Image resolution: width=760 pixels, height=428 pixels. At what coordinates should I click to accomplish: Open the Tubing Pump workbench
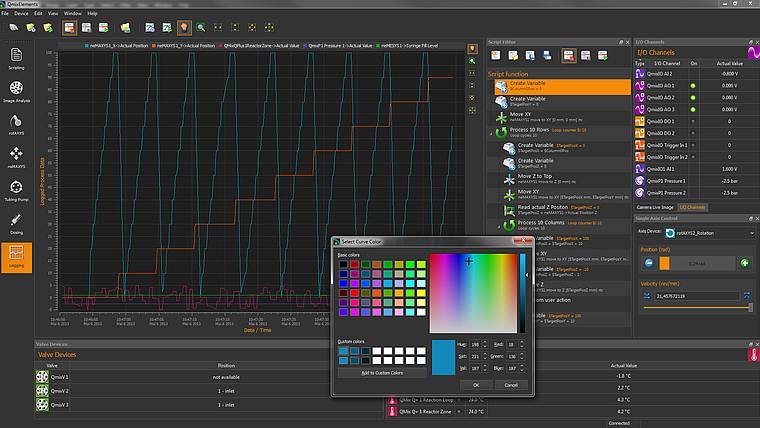point(16,190)
